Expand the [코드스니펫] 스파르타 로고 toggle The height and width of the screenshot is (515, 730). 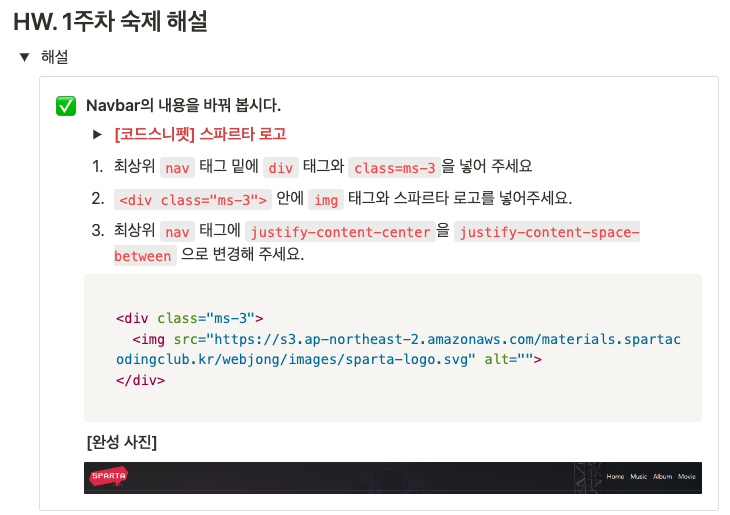coord(97,135)
